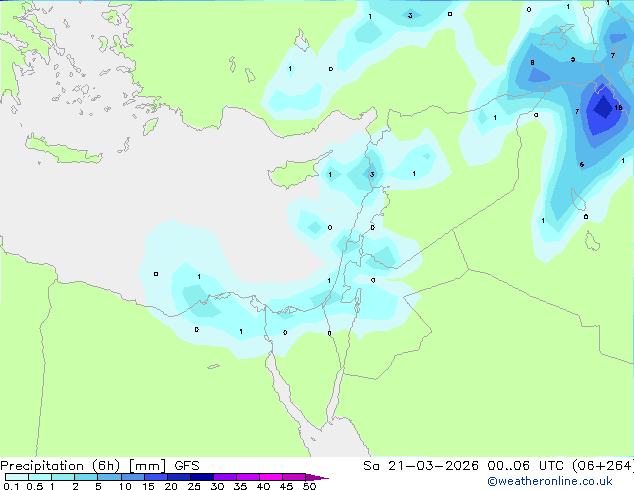Viewport: 634px width, 490px height.
Task: Click the 5–10 mm legend color swatch
Action: tap(109, 477)
